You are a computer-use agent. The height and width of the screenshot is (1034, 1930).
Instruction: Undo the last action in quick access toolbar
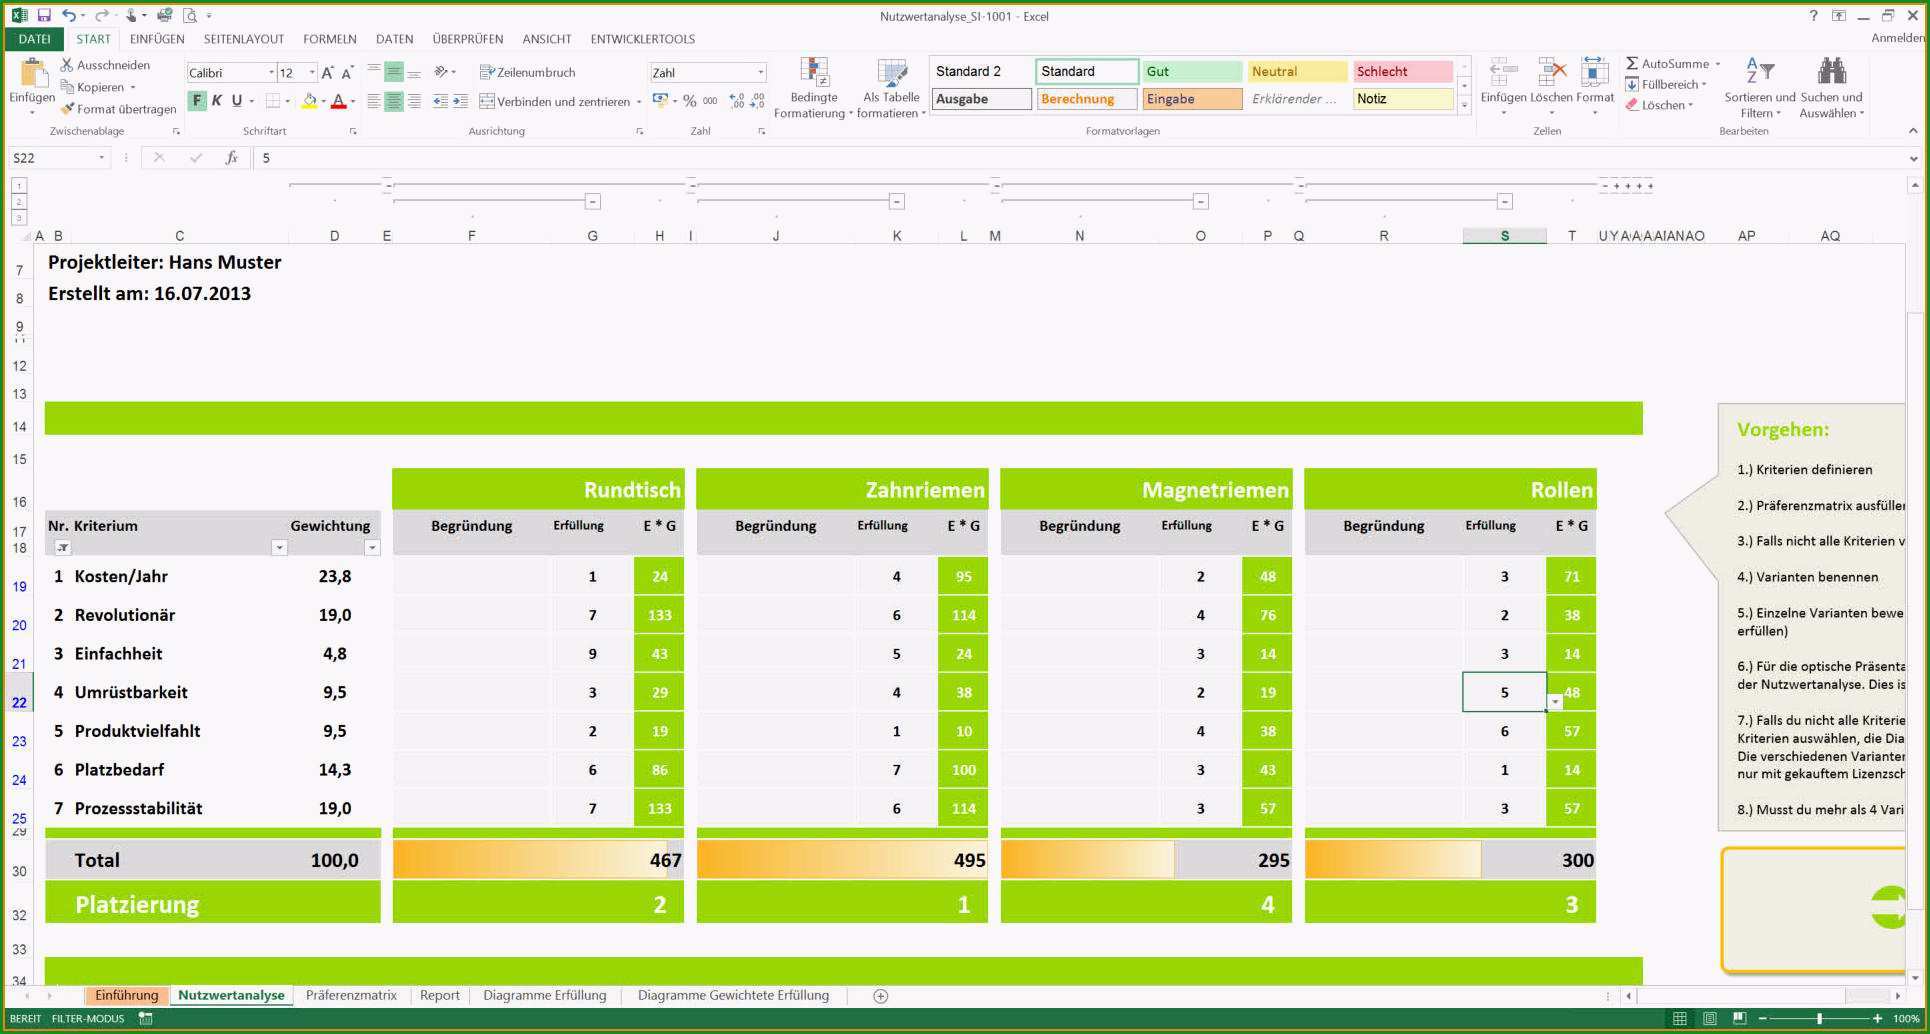(x=69, y=15)
